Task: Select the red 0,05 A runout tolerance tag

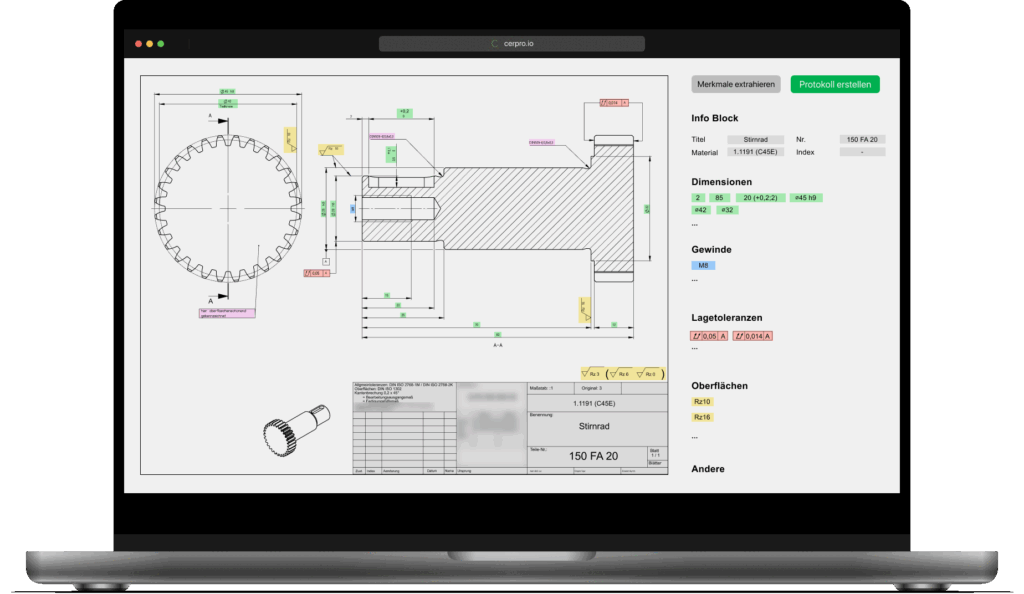Action: point(708,336)
